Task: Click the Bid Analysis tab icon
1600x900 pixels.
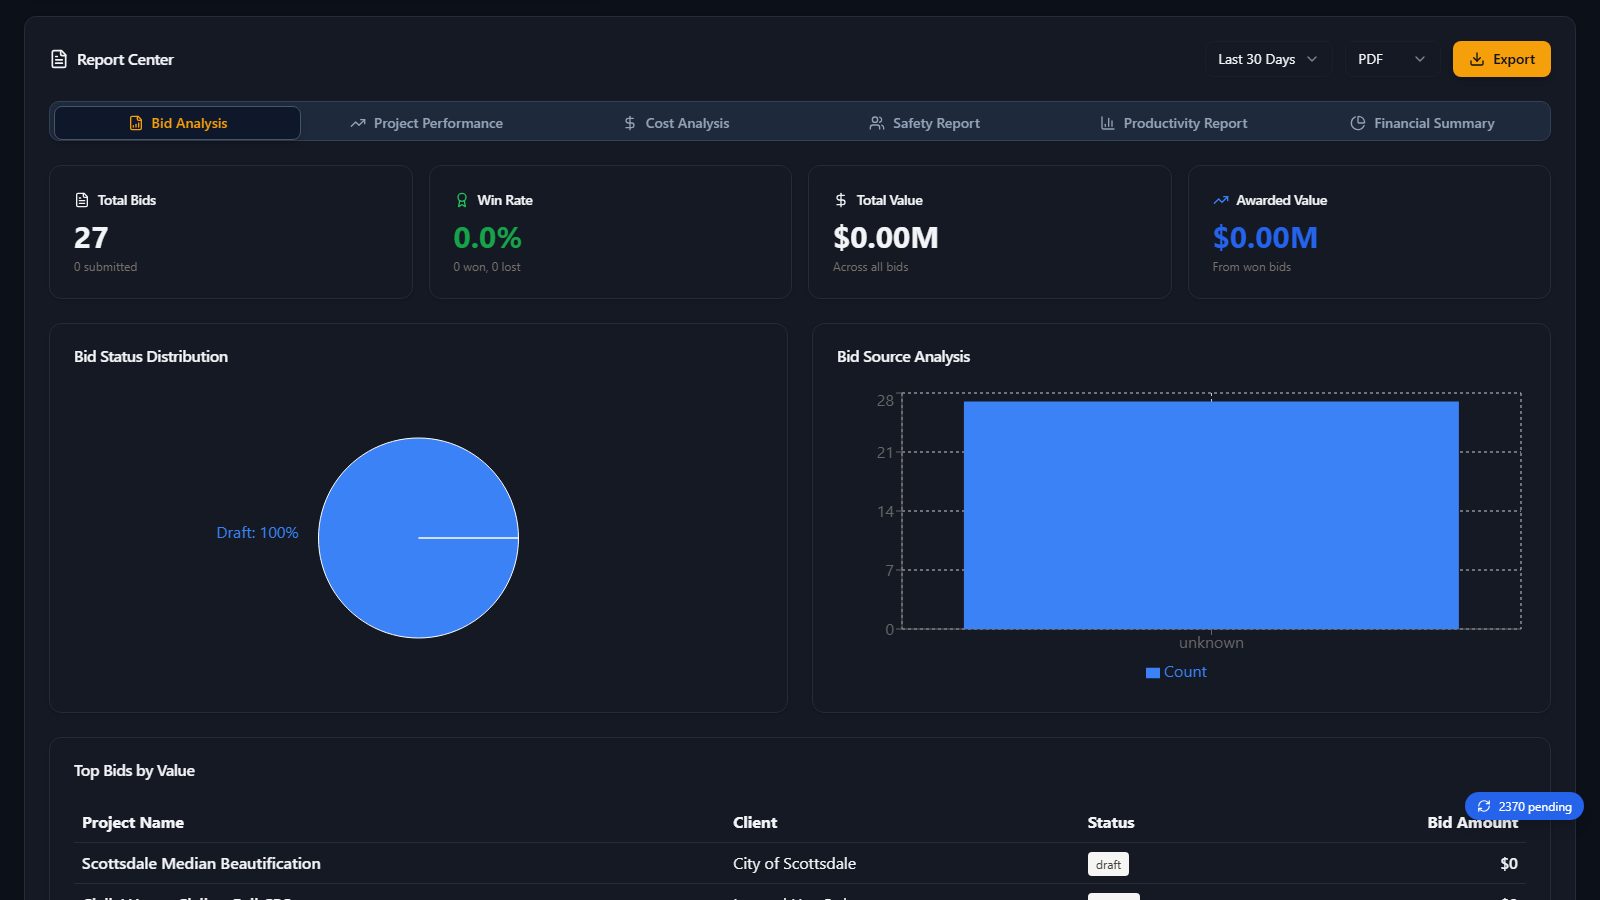Action: 136,123
